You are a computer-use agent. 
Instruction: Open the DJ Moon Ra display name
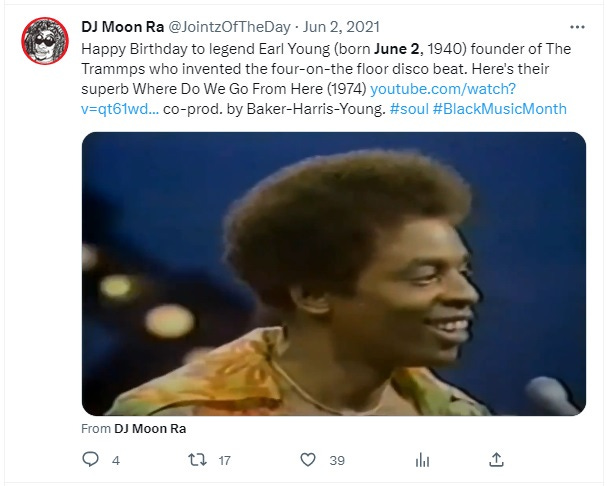(123, 27)
